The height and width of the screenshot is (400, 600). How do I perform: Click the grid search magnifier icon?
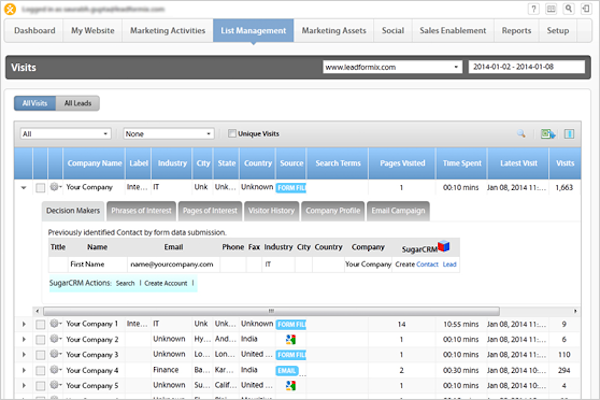[520, 133]
